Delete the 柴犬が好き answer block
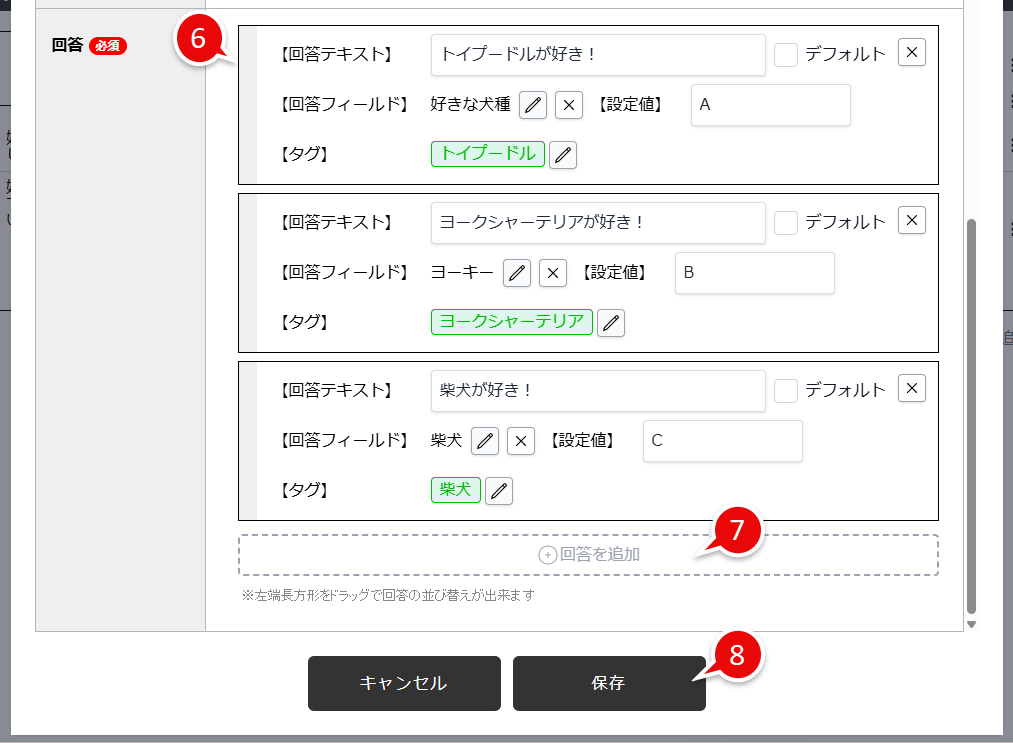Viewport: 1013px width, 743px height. [910, 388]
